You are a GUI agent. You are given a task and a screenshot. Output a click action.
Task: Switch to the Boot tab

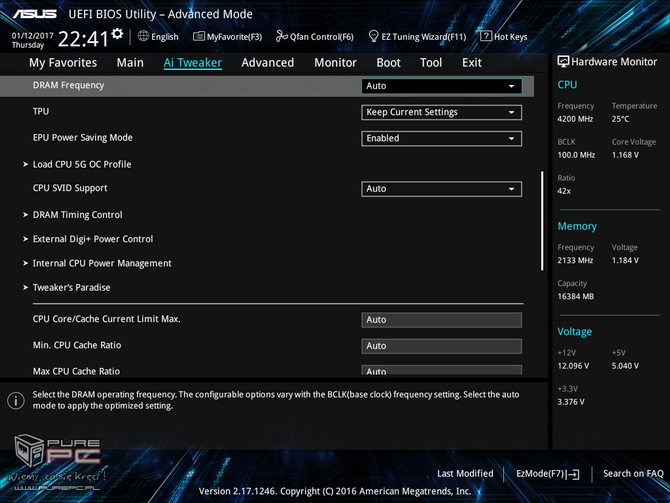click(388, 63)
